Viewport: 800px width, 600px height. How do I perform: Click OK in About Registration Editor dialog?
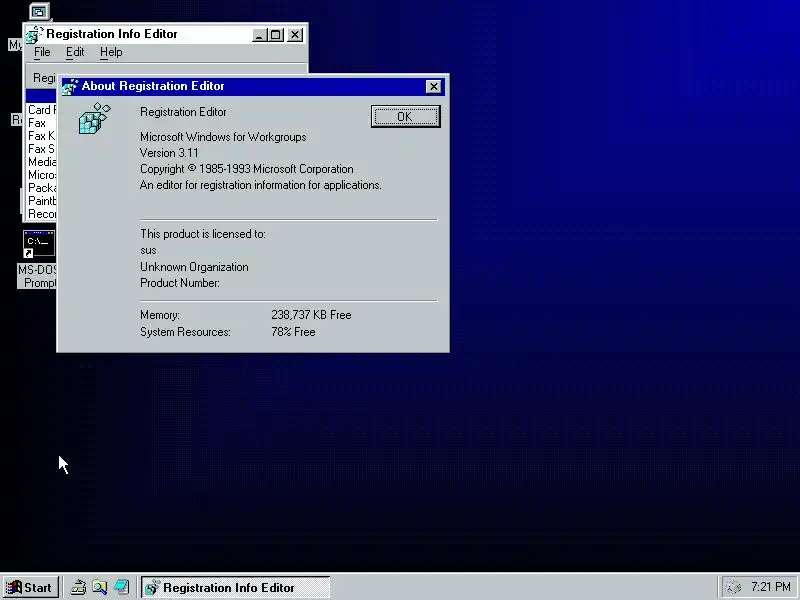405,117
